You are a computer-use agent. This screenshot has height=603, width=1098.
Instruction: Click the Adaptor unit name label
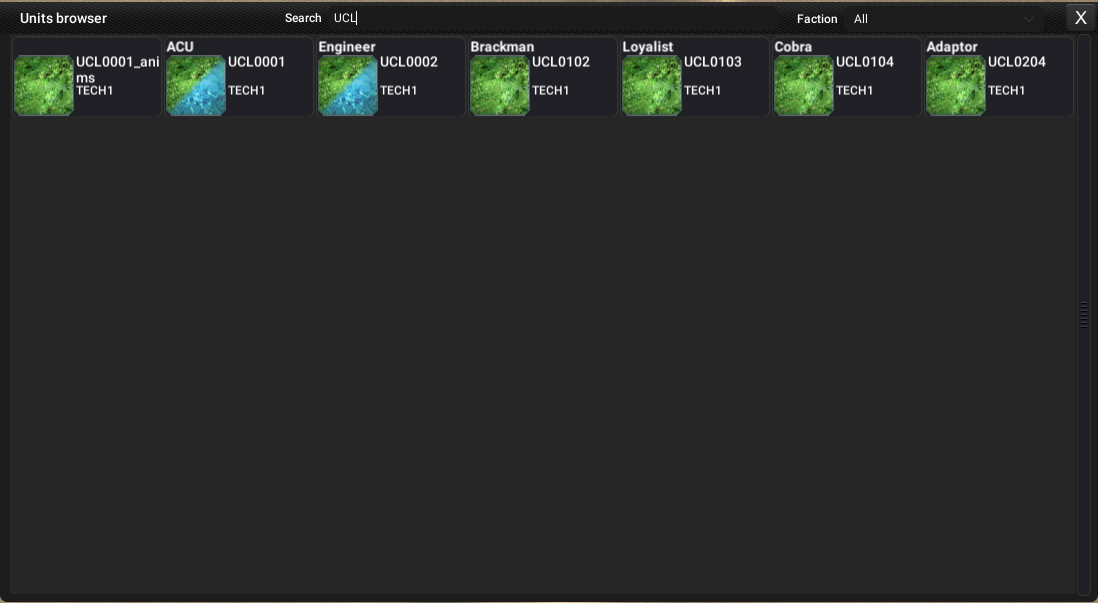click(x=952, y=47)
